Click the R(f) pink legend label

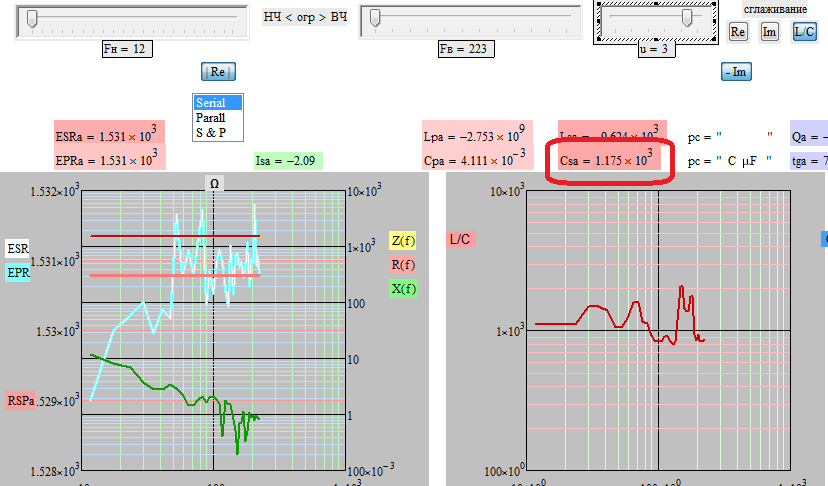click(403, 265)
